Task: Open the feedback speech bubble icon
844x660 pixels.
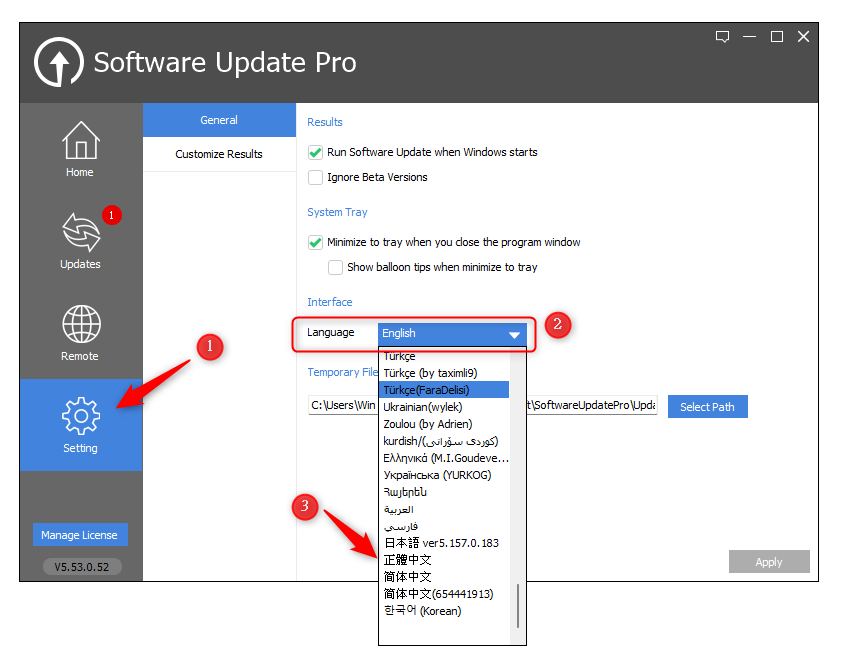Action: [722, 37]
